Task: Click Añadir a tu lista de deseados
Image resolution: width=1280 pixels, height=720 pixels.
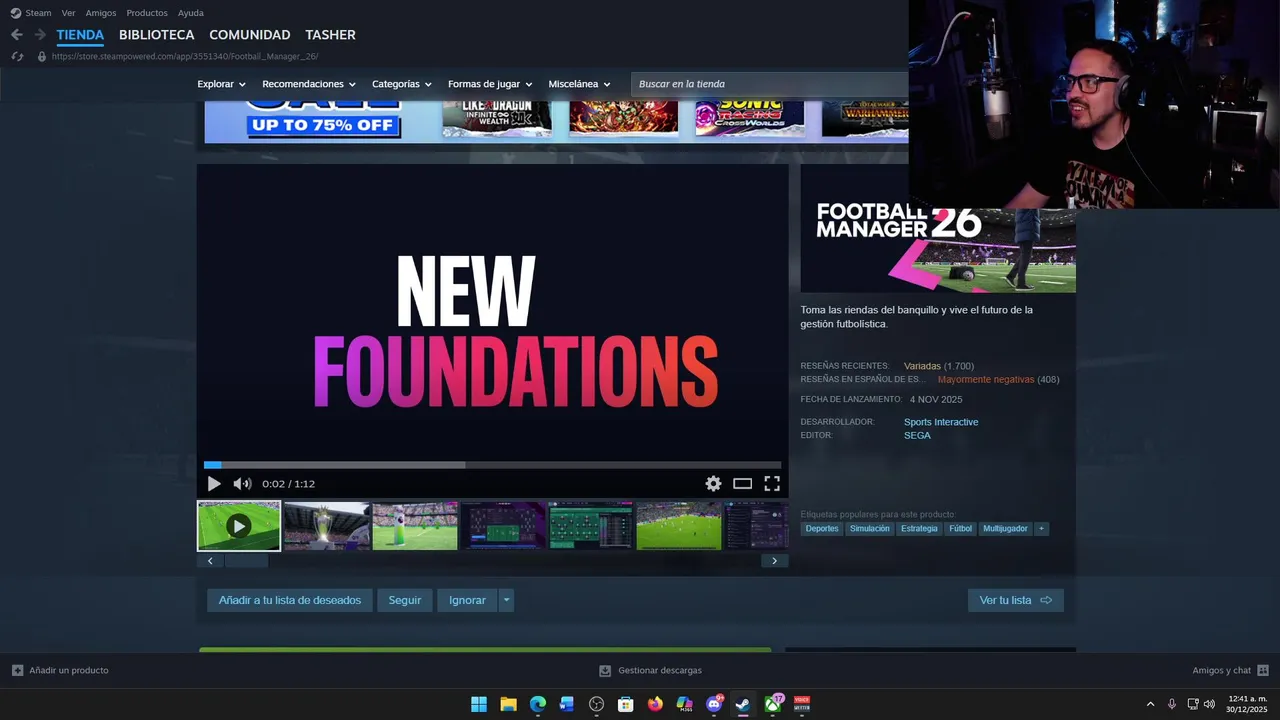Action: pos(290,600)
